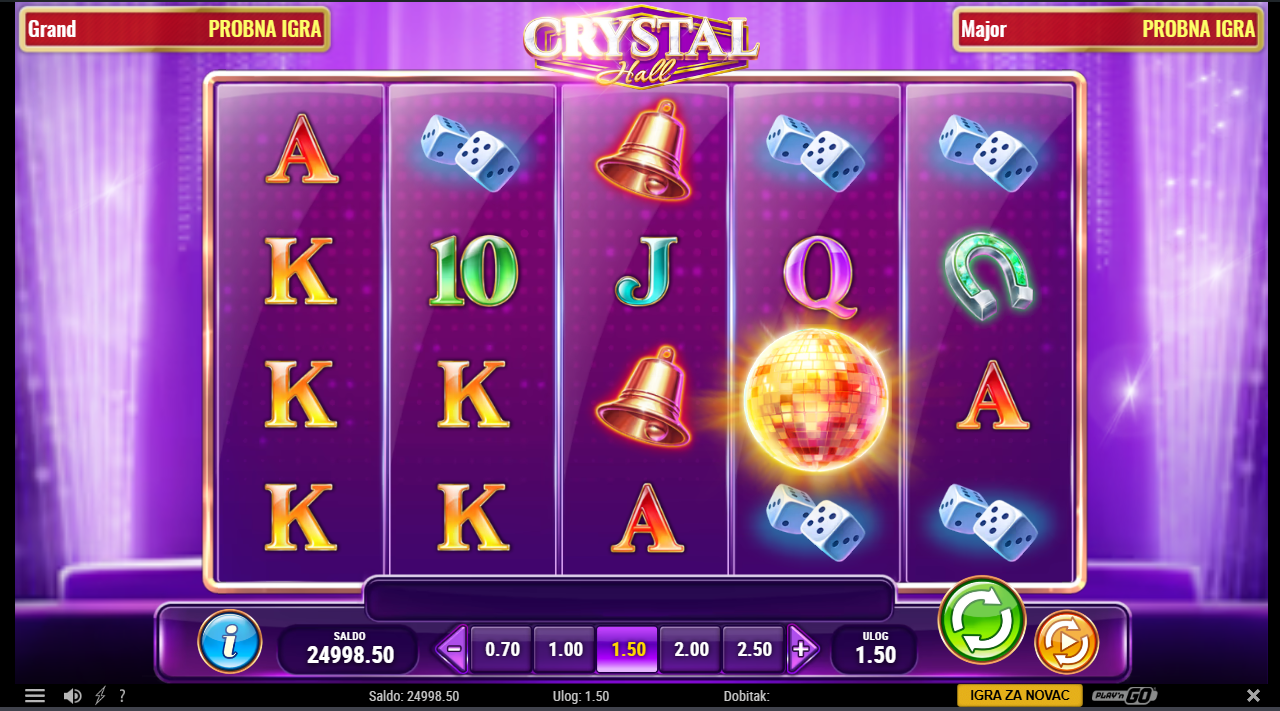Image resolution: width=1280 pixels, height=711 pixels.
Task: Click the Major jackpot banner
Action: point(1107,29)
